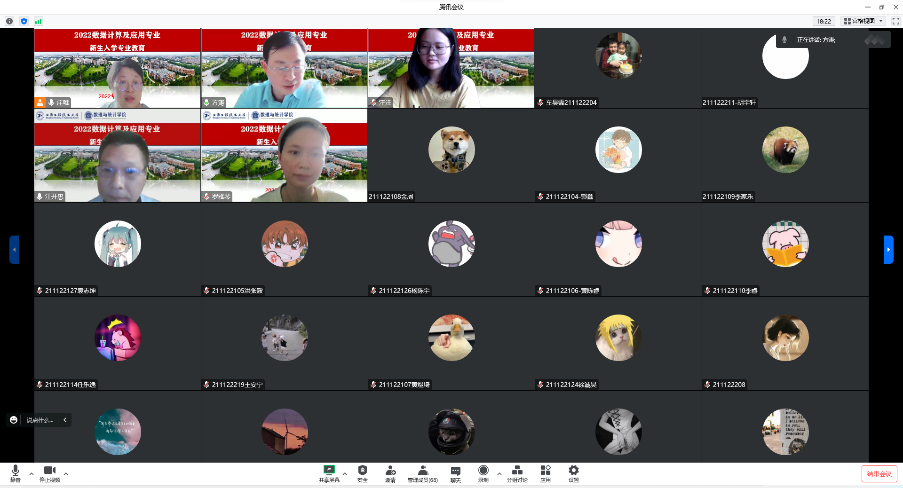Stop video using the camera icon
The image size is (903, 488).
pos(49,471)
